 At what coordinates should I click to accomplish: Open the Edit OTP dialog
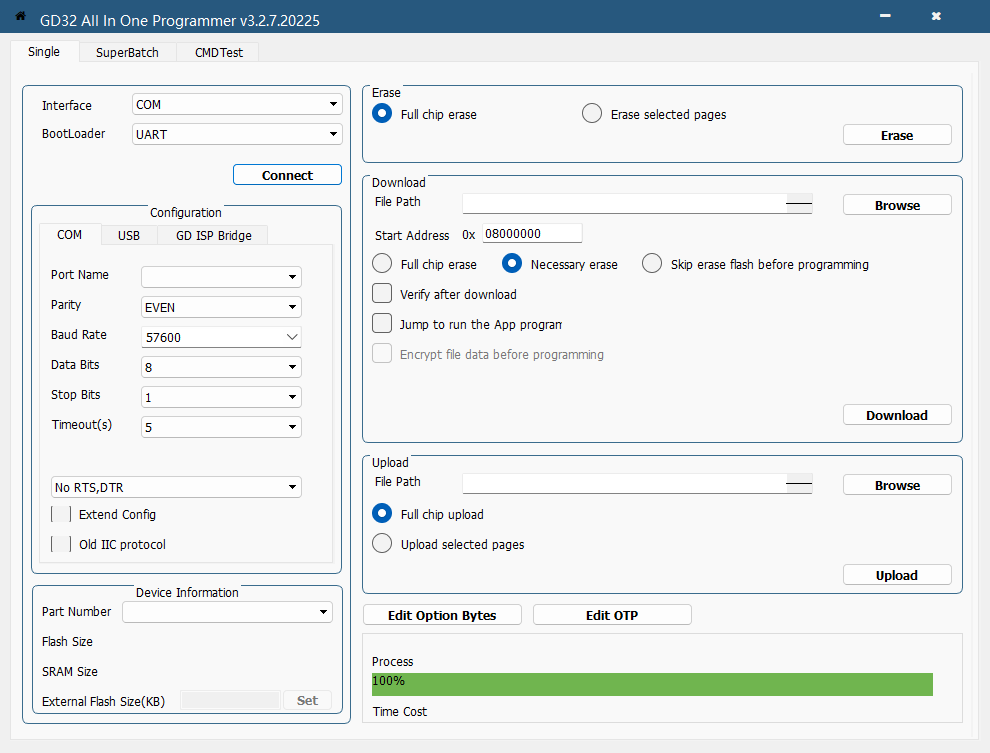point(612,615)
